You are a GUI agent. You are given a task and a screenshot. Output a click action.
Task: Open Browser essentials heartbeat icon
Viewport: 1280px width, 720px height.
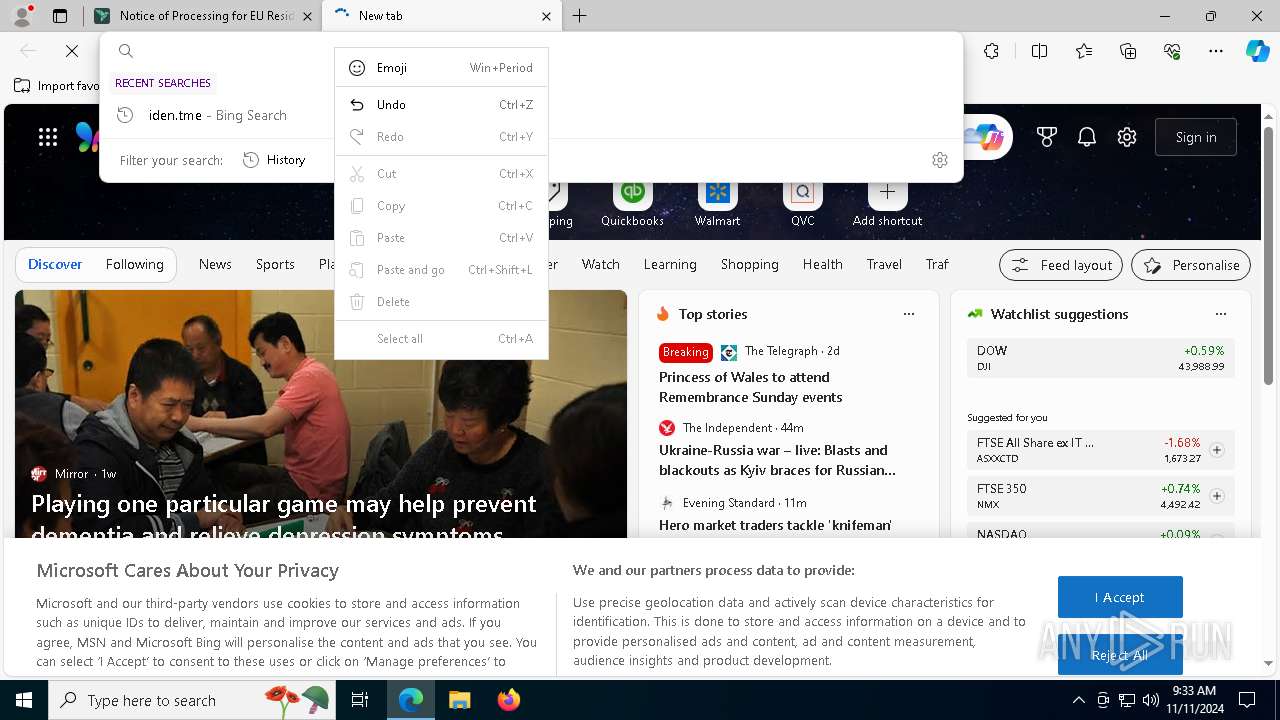coord(1172,51)
